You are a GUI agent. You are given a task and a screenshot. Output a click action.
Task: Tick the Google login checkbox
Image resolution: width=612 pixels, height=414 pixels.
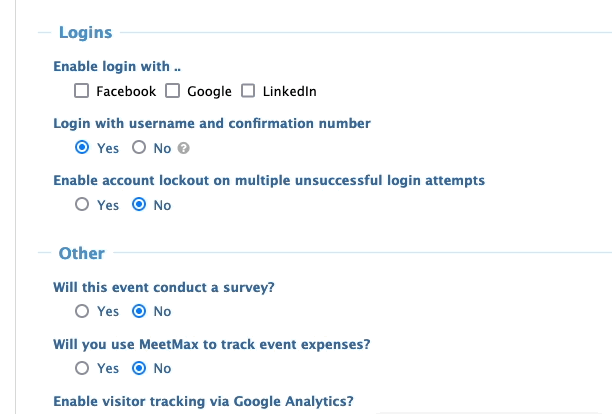173,92
